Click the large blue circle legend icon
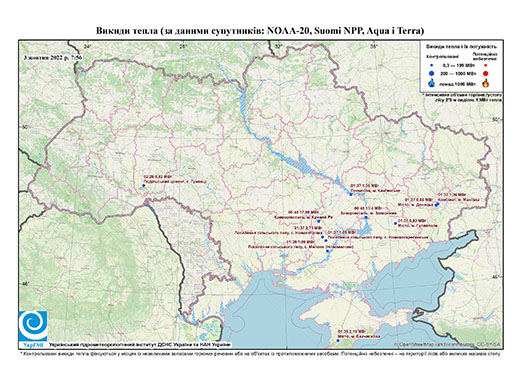 [432, 74]
